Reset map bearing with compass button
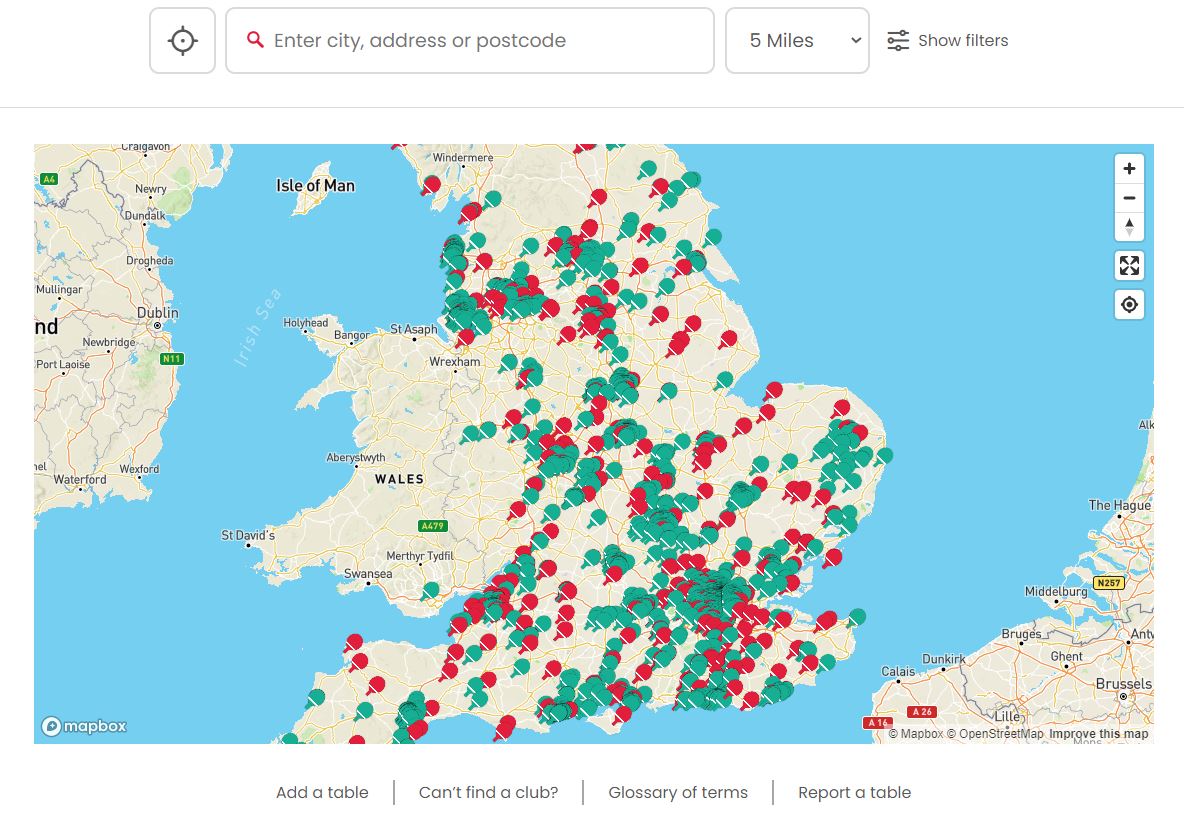The image size is (1184, 832). point(1129,226)
